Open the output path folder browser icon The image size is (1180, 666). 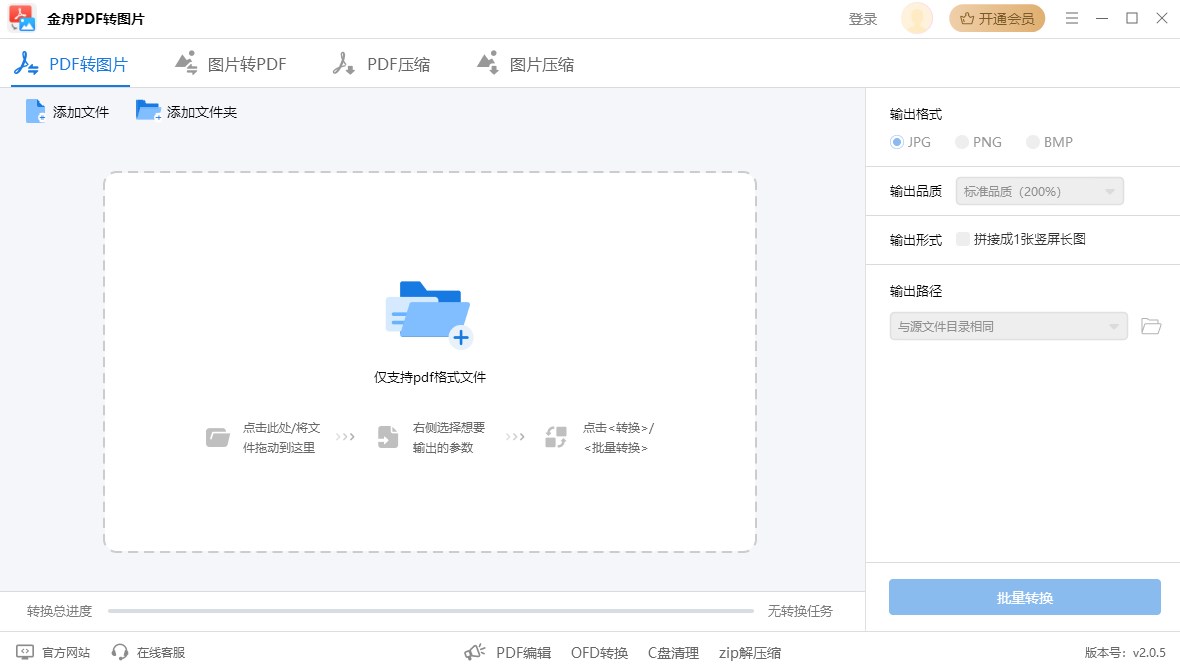pos(1151,326)
